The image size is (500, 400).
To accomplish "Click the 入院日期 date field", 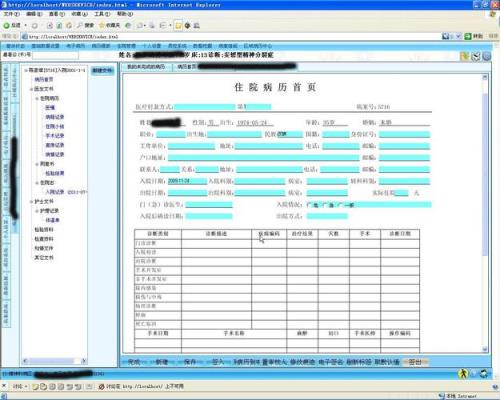I will pyautogui.click(x=187, y=181).
